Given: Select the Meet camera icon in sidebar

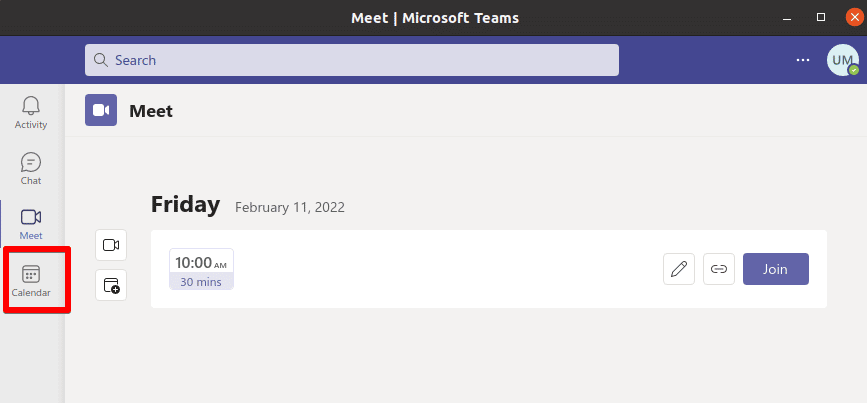Looking at the screenshot, I should click(x=31, y=224).
